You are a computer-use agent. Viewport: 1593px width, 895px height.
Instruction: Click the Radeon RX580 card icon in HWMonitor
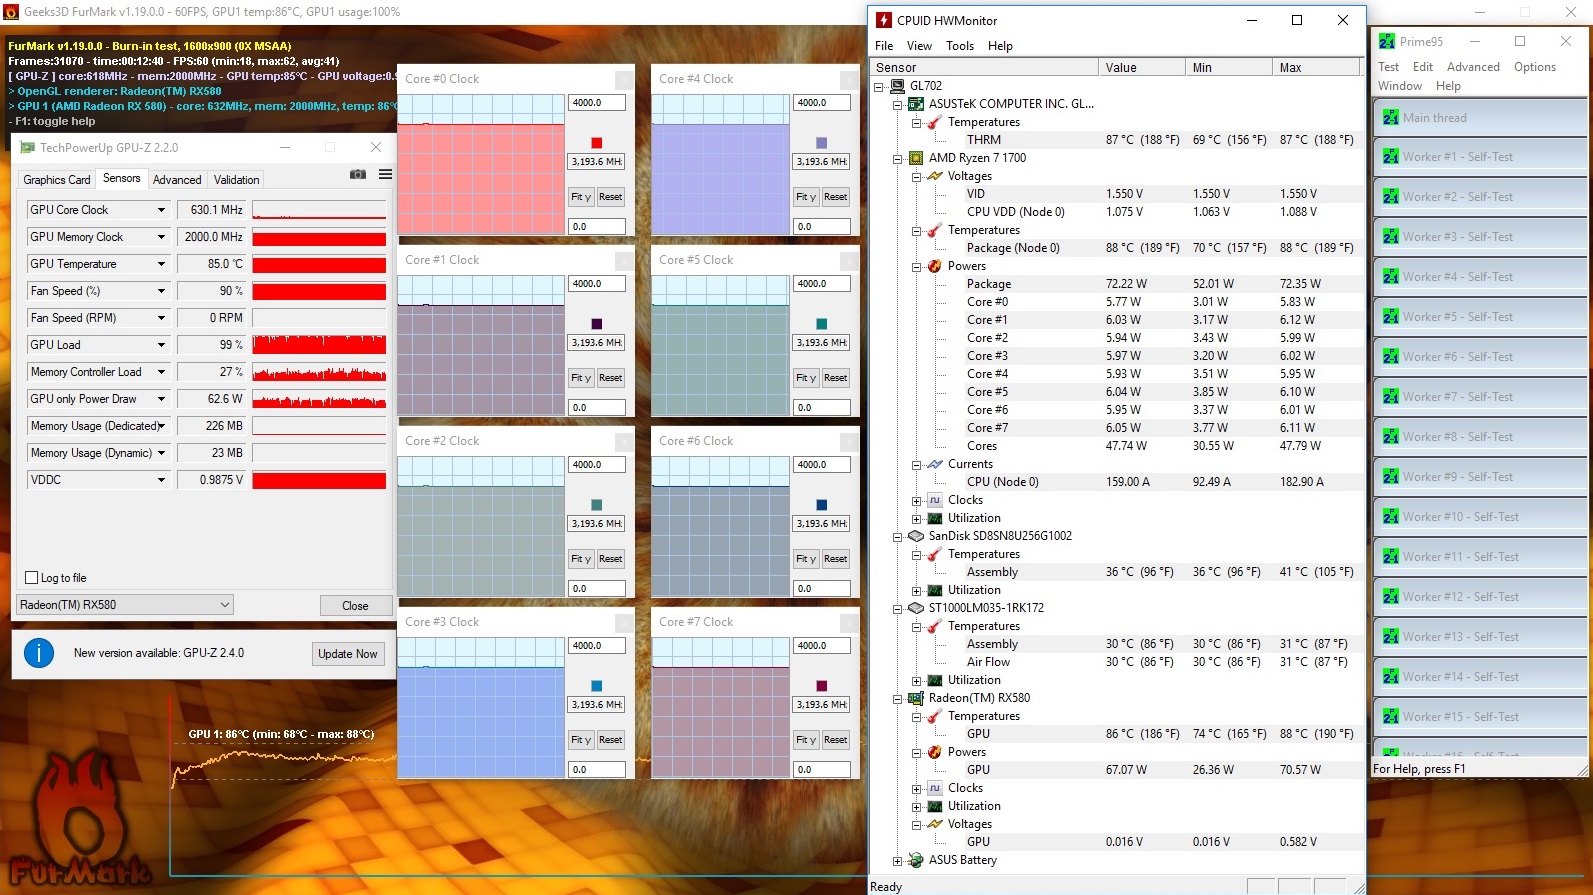pos(916,698)
